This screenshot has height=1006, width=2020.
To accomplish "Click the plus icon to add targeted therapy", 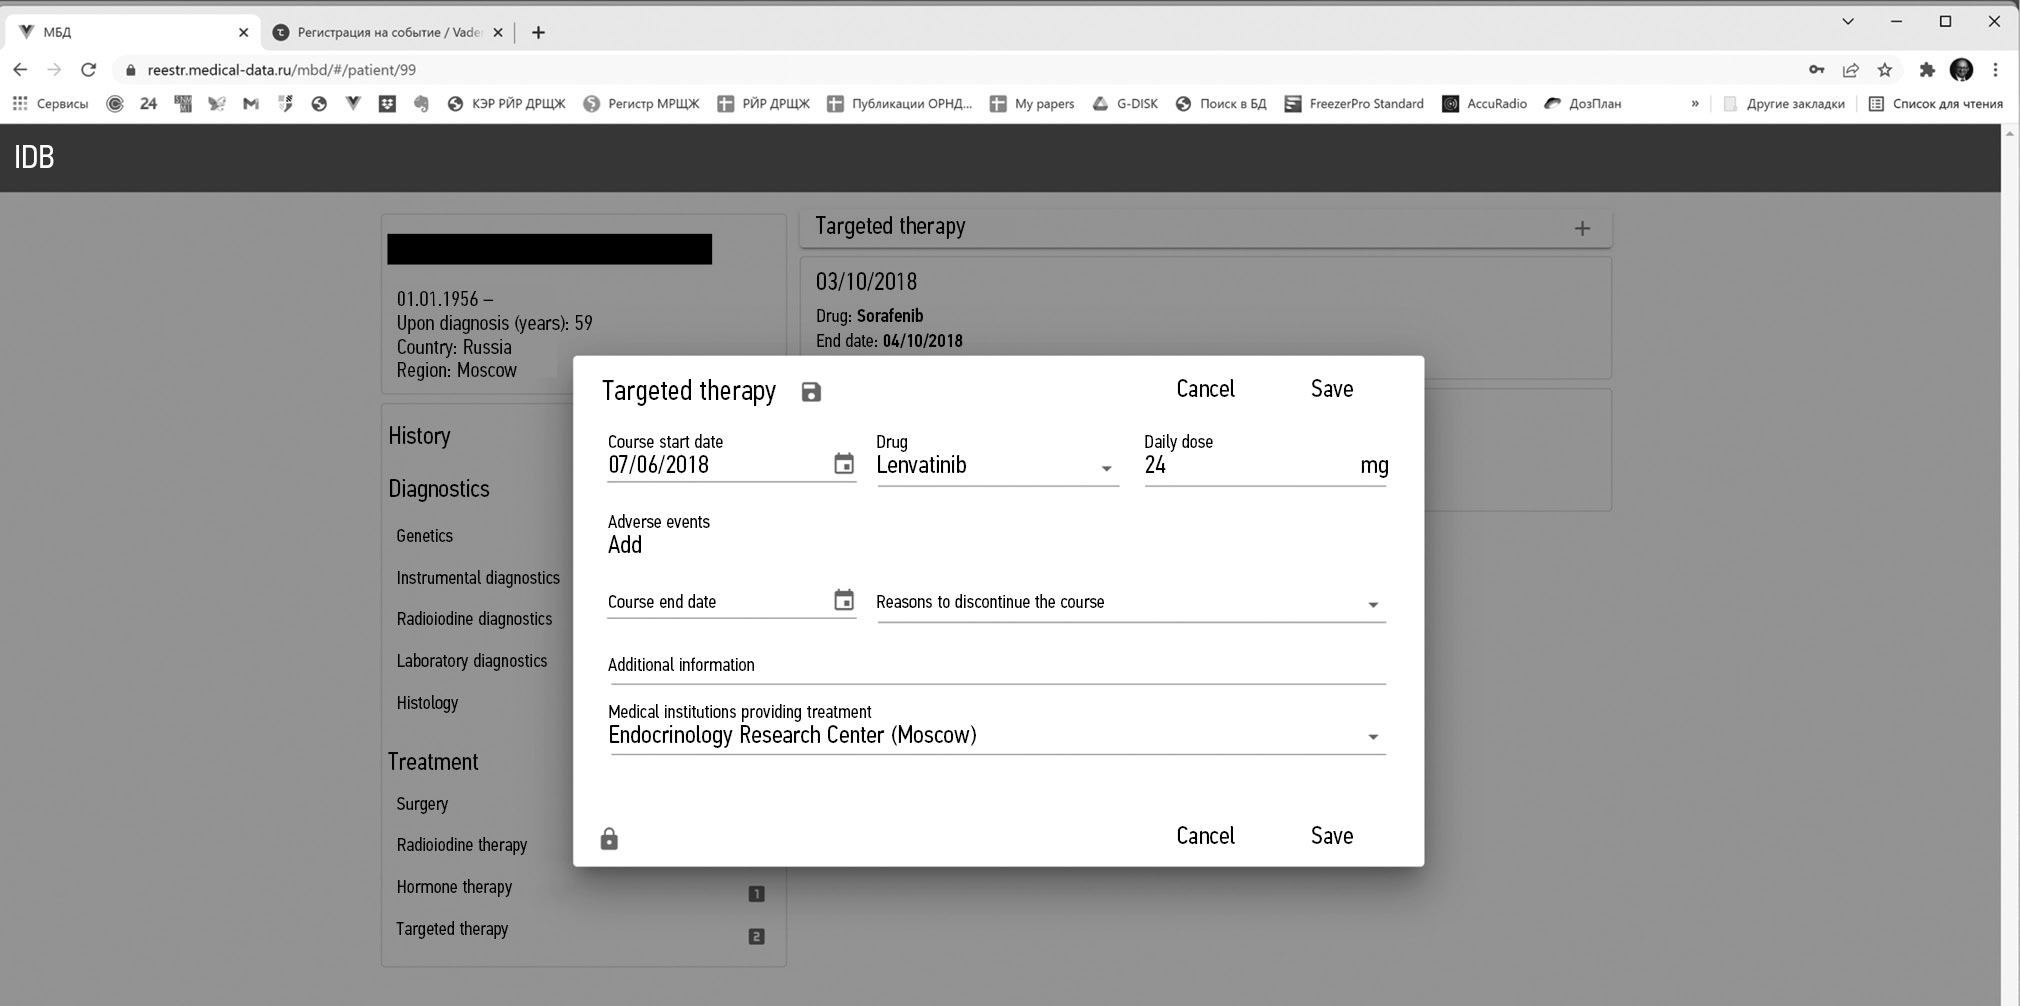I will point(1582,229).
